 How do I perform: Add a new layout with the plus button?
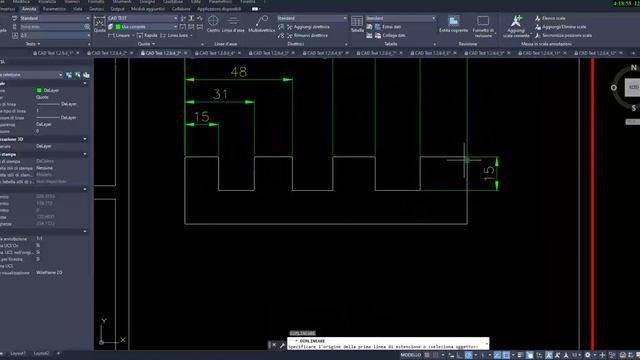tap(58, 353)
